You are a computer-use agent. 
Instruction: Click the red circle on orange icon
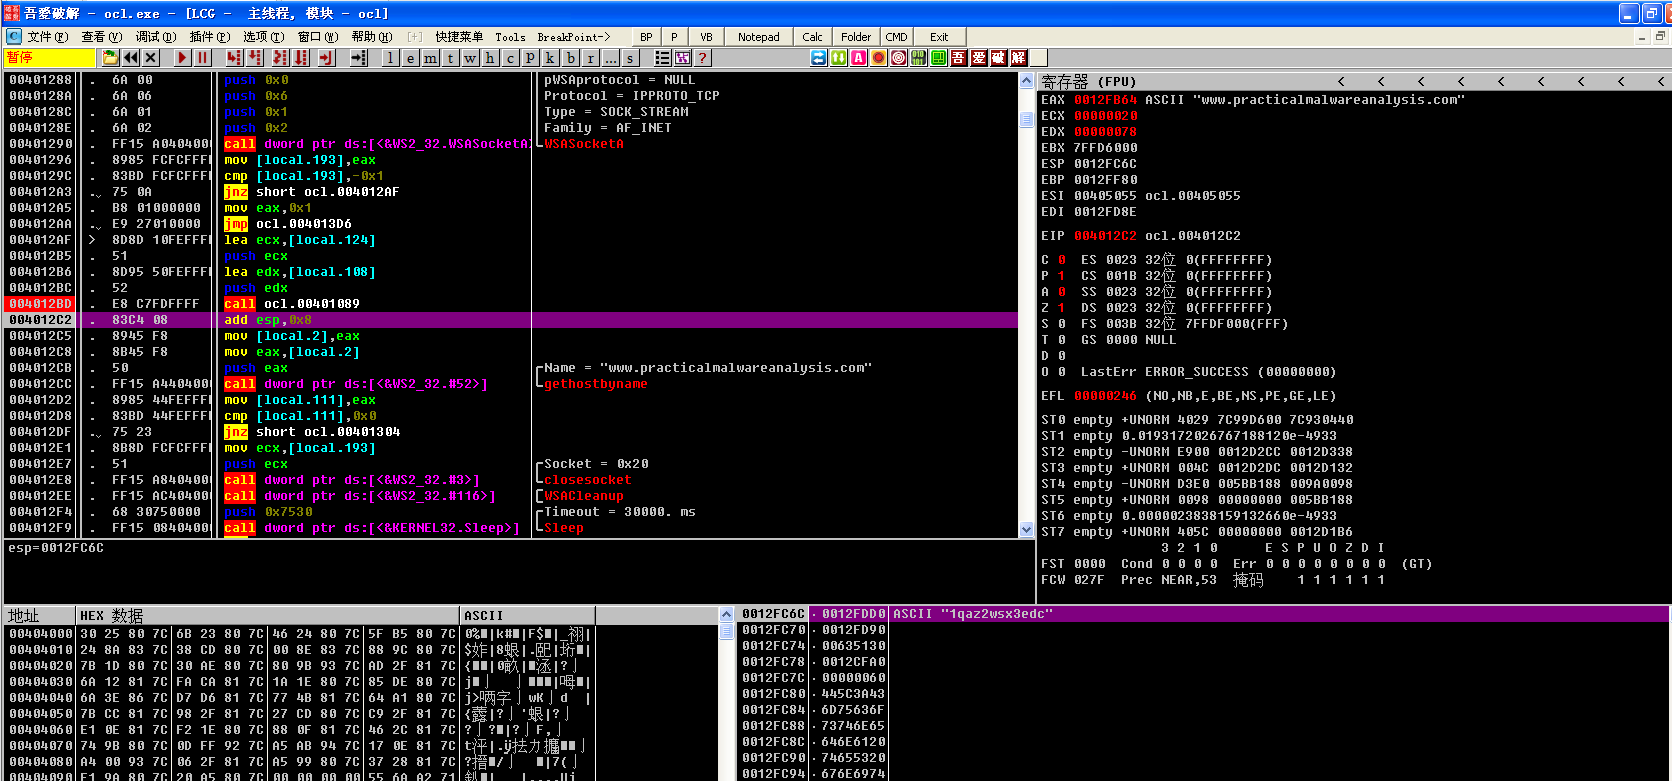pyautogui.click(x=879, y=58)
